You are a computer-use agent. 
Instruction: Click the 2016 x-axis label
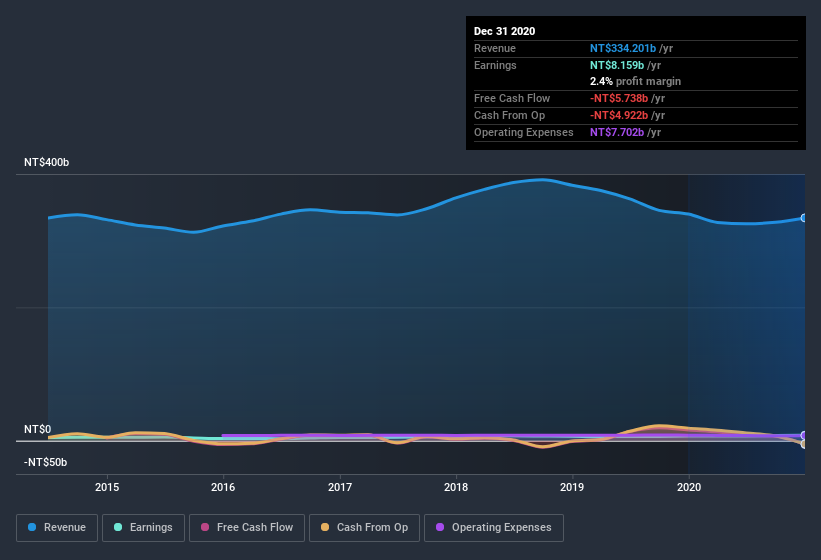[x=223, y=487]
